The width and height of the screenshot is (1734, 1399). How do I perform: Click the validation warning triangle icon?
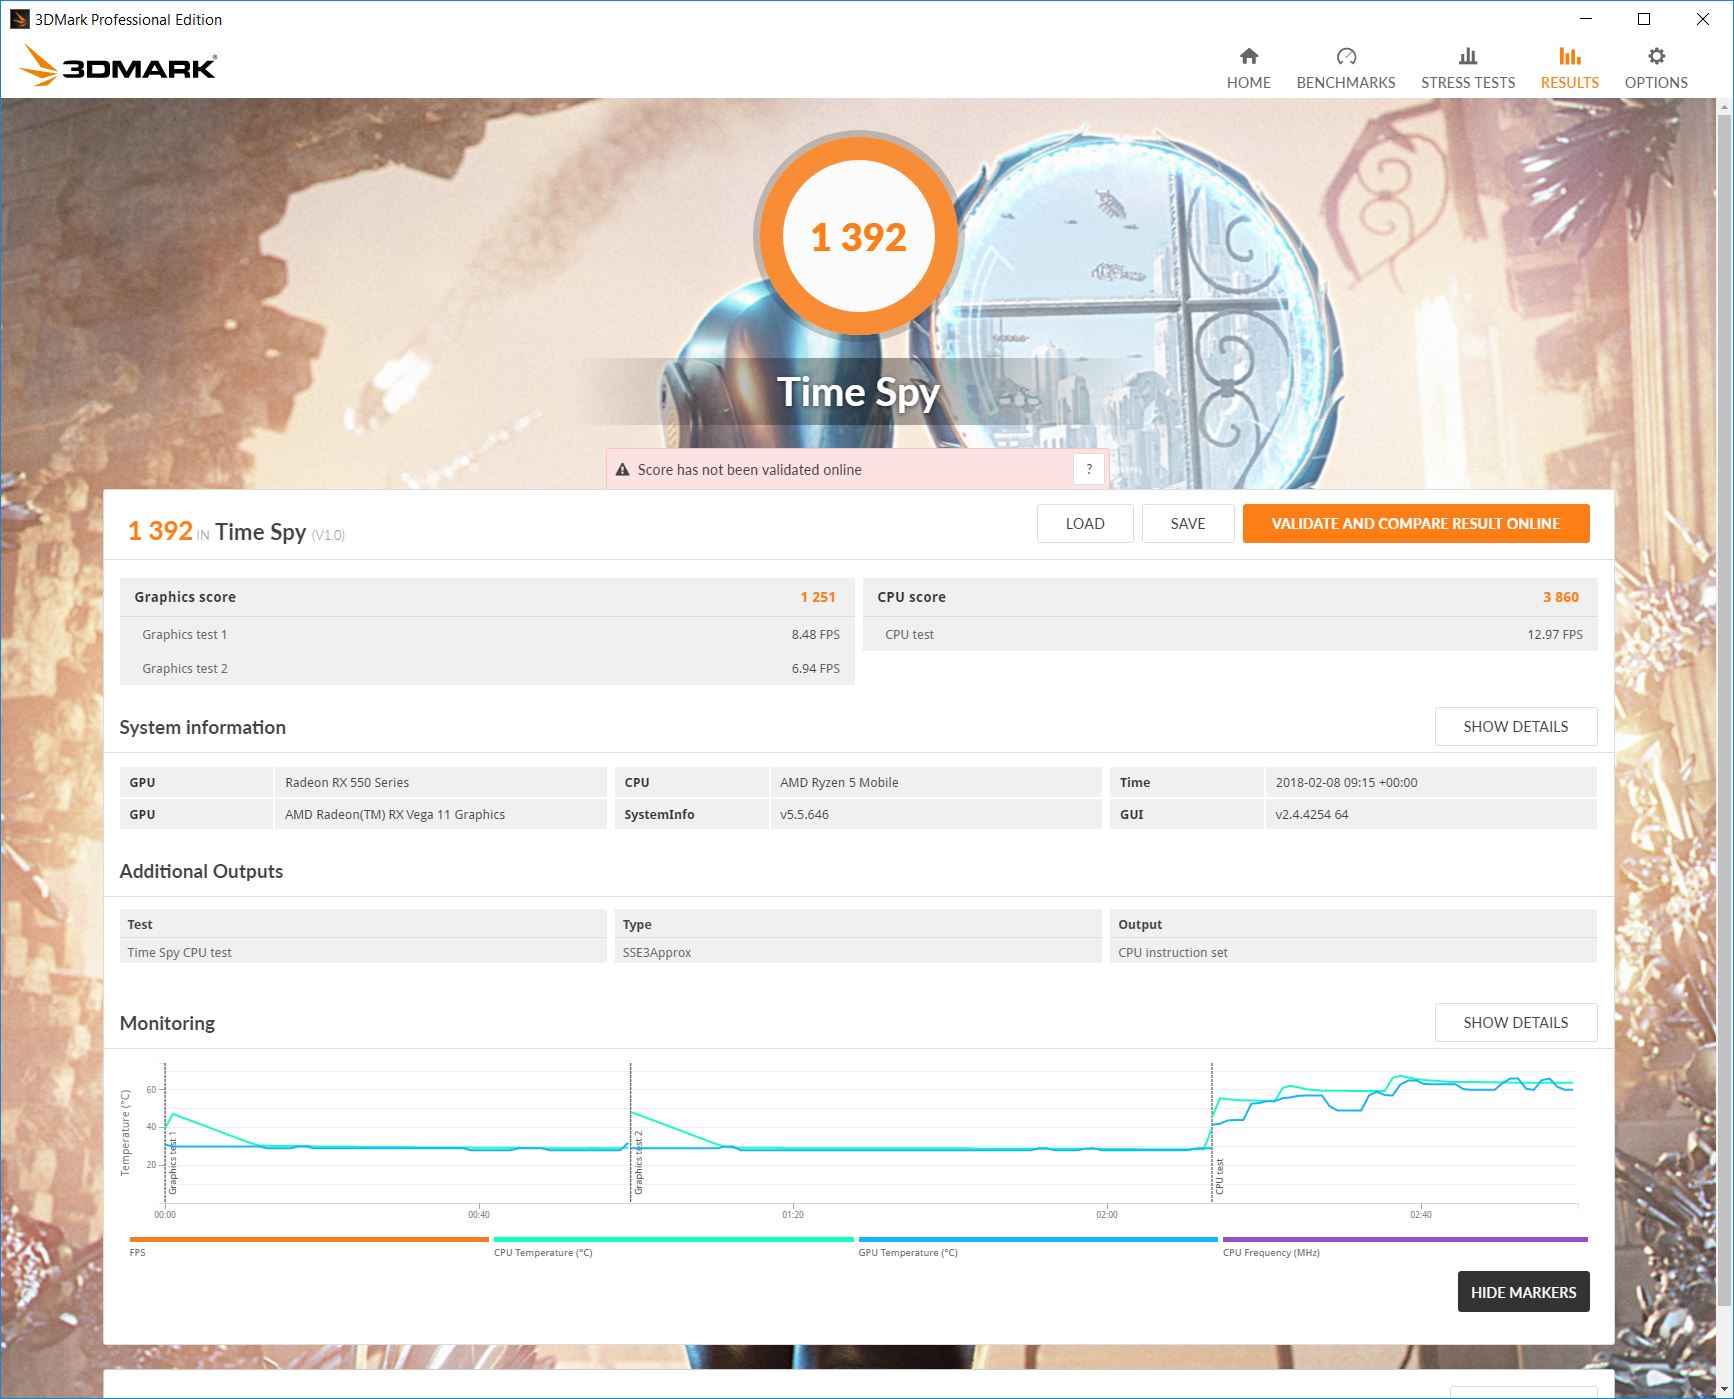coord(622,469)
